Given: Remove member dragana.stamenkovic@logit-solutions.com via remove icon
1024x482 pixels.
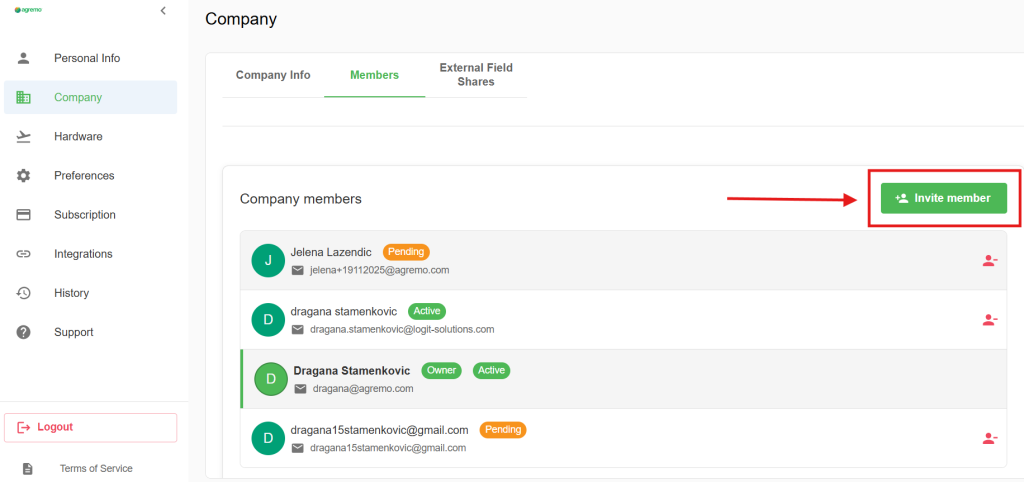Looking at the screenshot, I should click(989, 320).
